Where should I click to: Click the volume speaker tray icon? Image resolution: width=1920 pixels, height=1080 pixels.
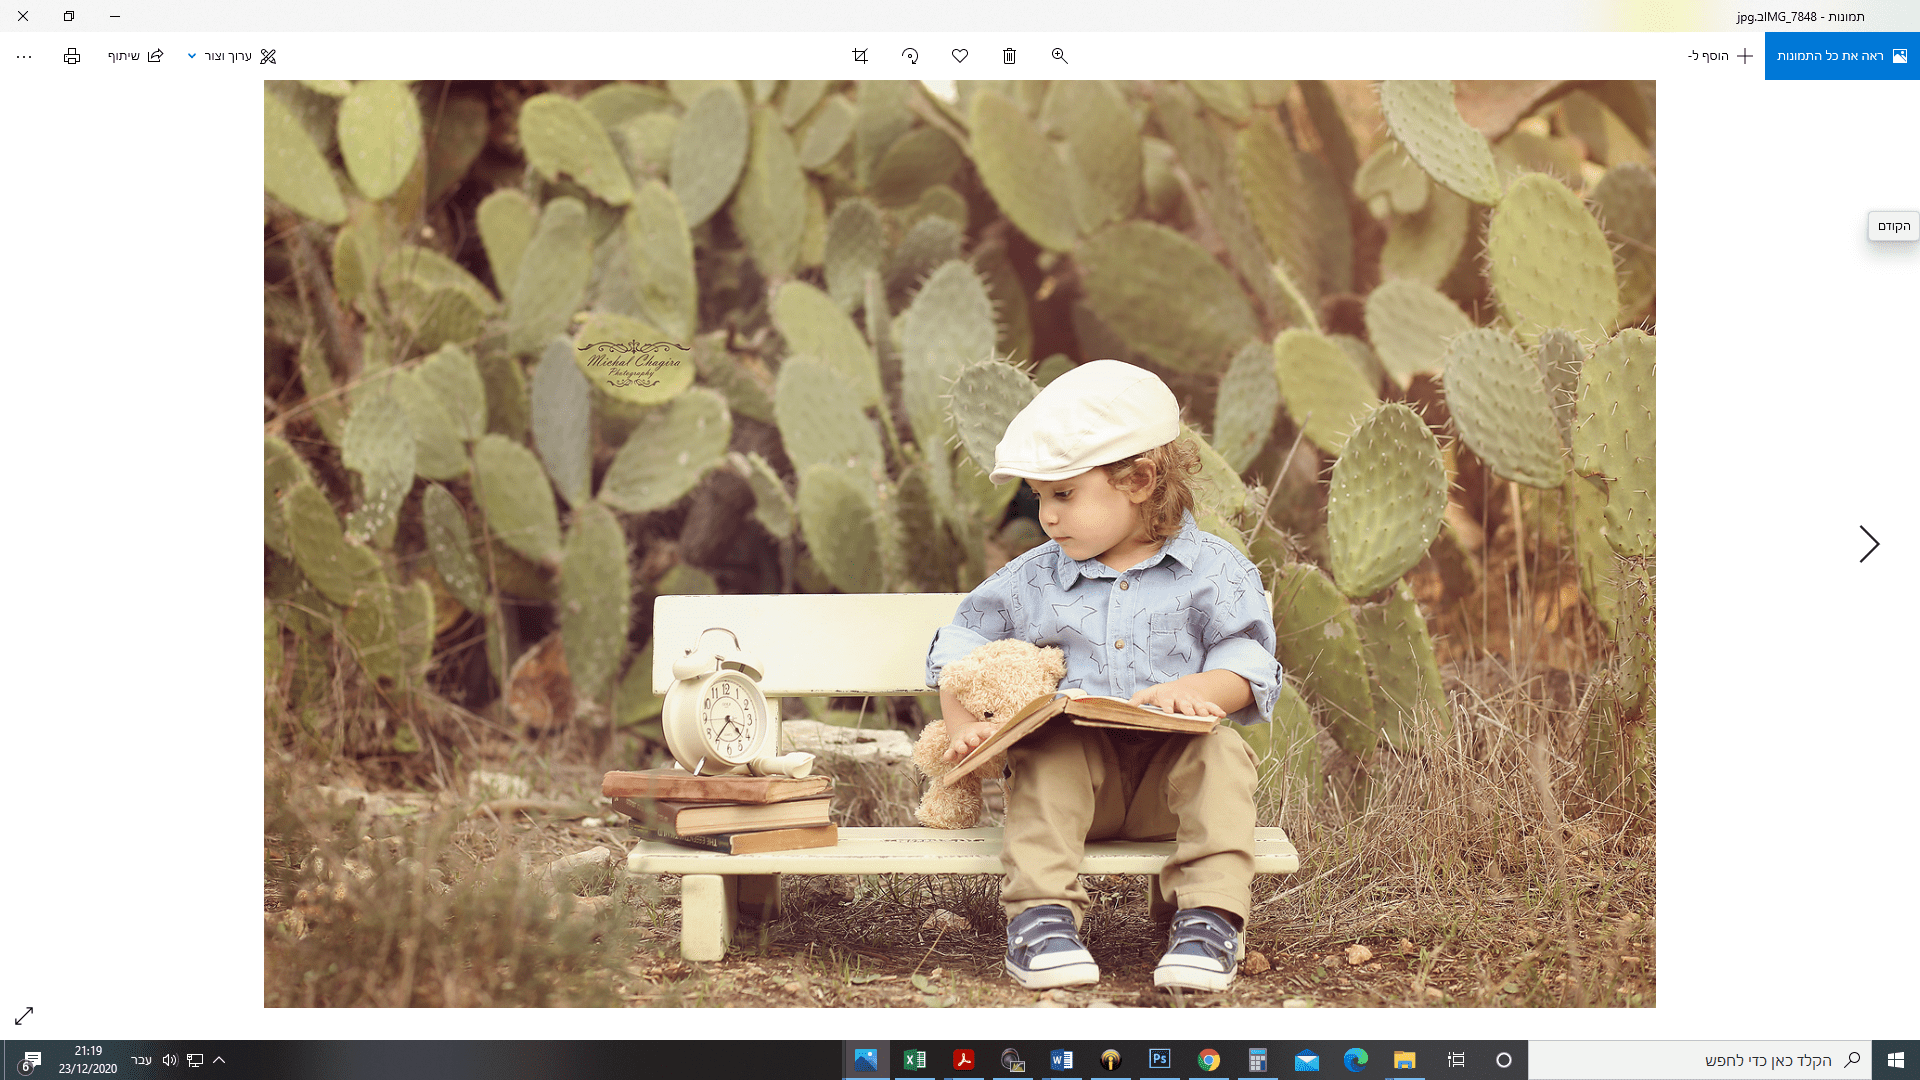click(169, 1060)
